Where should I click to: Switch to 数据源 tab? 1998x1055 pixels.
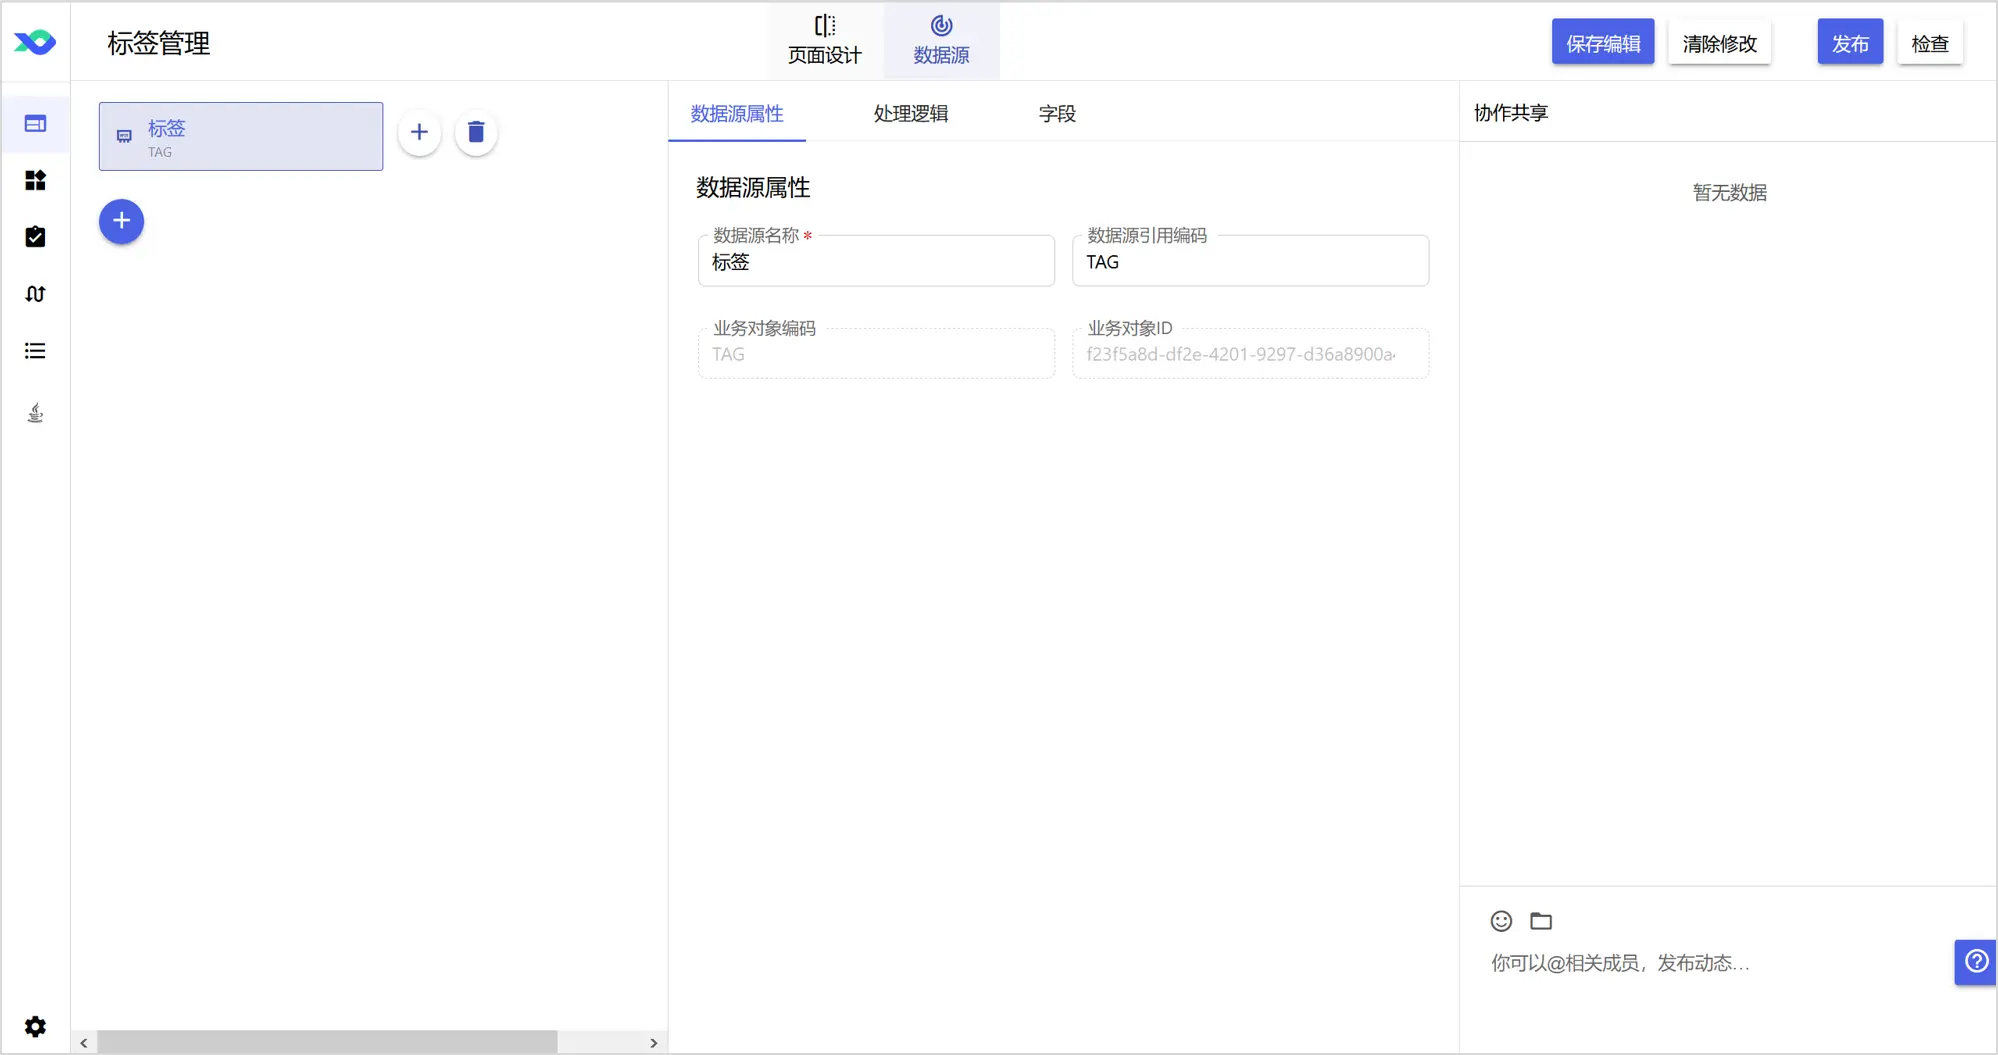tap(941, 41)
